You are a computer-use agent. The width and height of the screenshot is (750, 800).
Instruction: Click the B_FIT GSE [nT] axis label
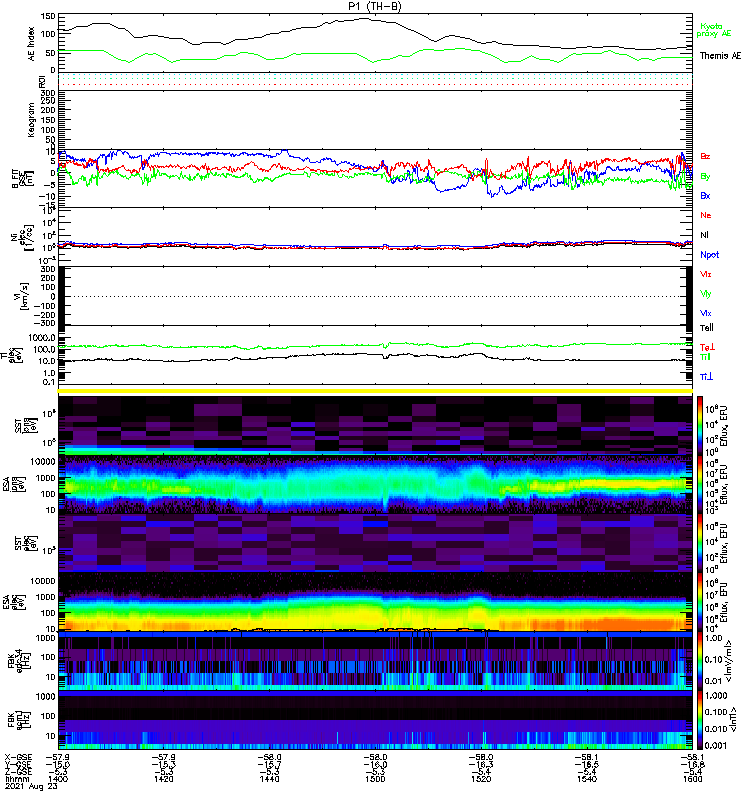point(21,179)
